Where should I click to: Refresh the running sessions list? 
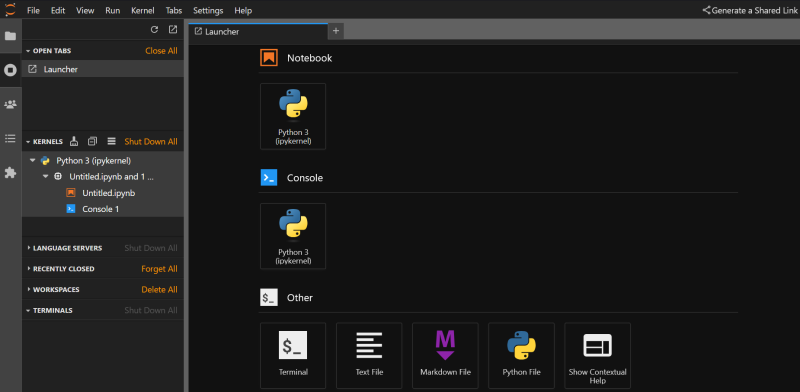click(x=155, y=30)
